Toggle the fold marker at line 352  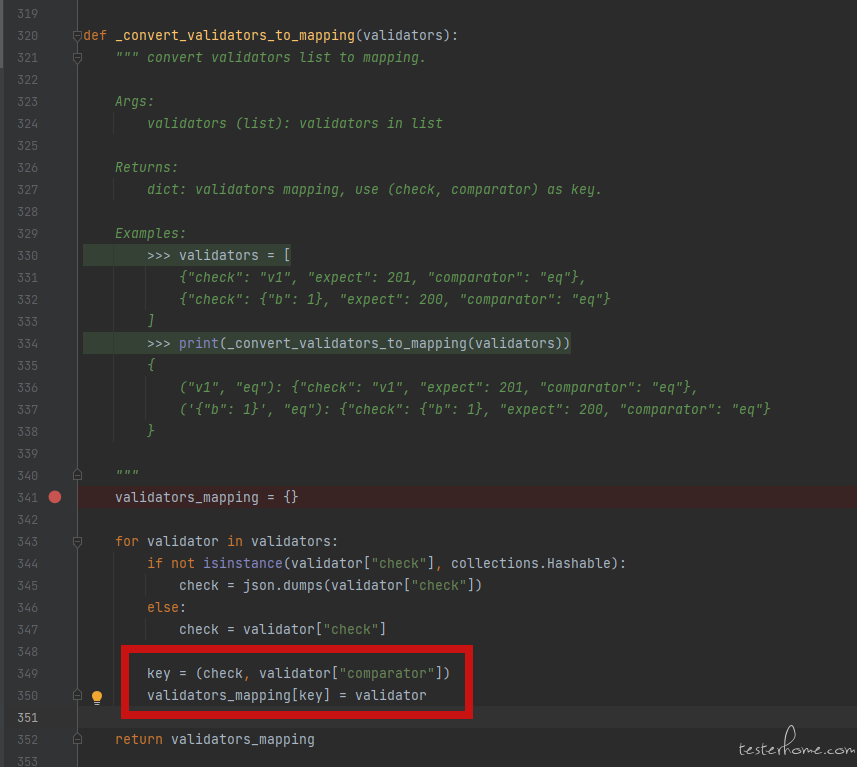(x=77, y=739)
